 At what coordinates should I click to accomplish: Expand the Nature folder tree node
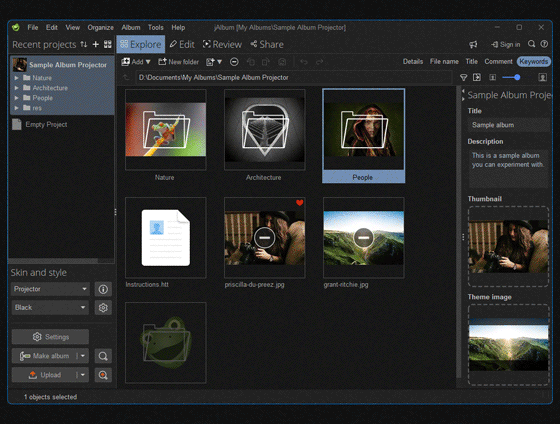[16, 78]
